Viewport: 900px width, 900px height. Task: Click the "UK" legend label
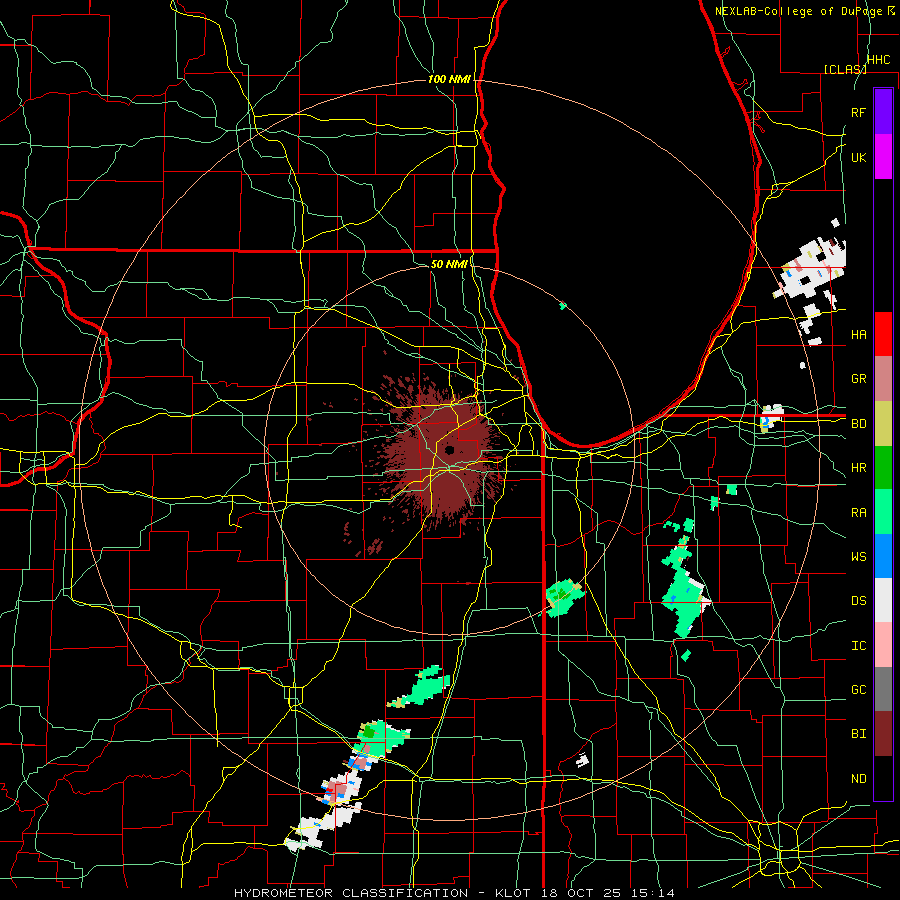(x=859, y=157)
